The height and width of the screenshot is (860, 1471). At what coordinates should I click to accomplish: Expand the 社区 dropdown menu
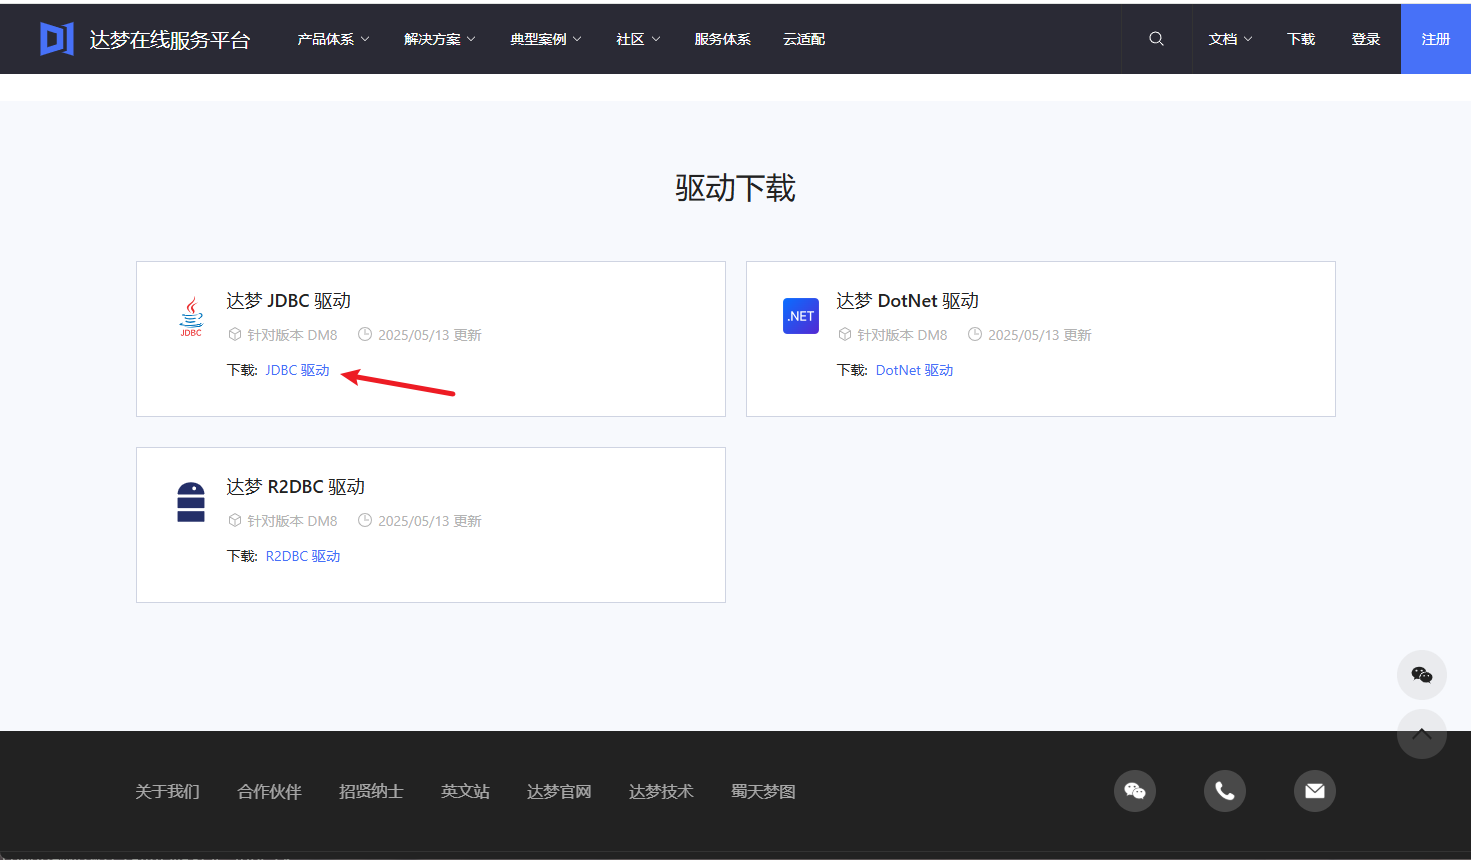[x=638, y=39]
